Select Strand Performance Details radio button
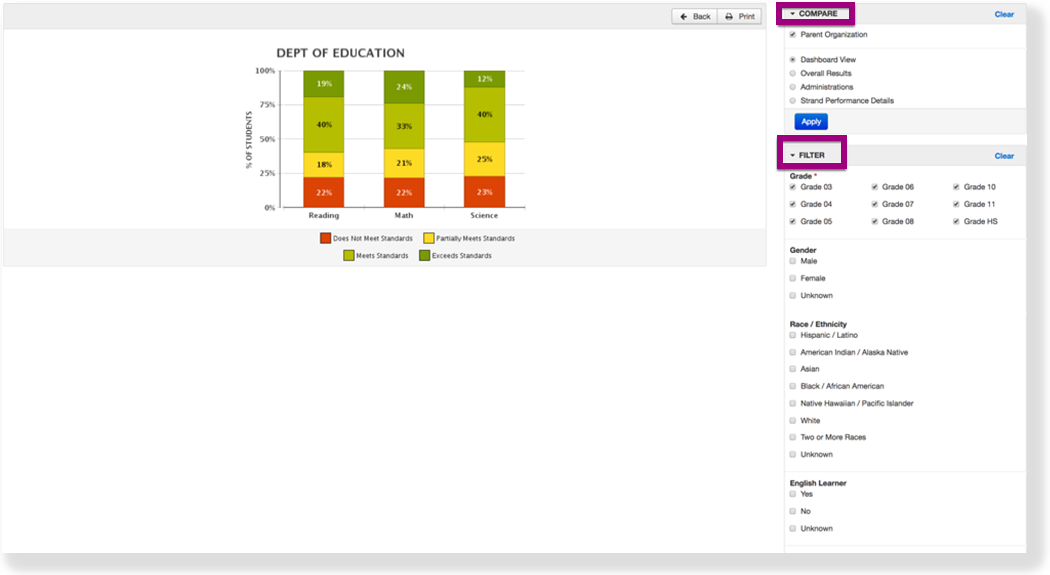Screen dimensions: 1050x575 coord(793,101)
